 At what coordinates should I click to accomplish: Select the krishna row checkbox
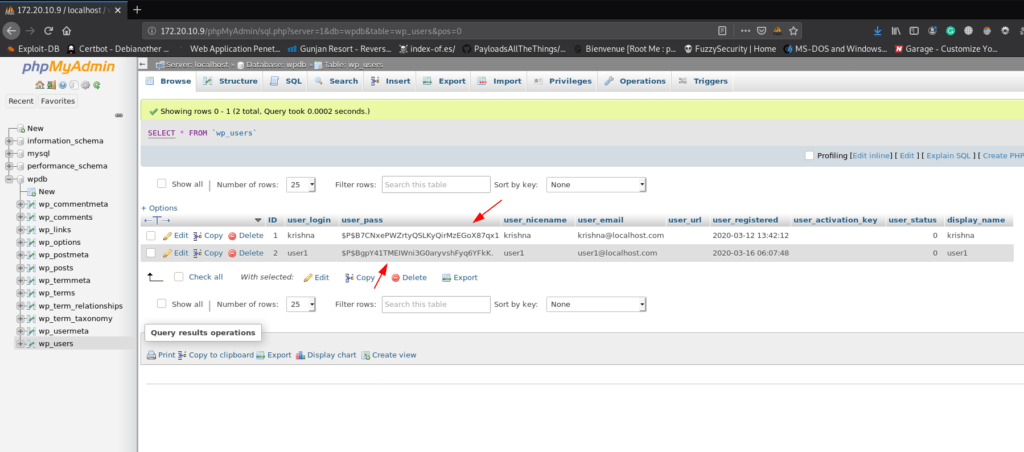pos(151,235)
